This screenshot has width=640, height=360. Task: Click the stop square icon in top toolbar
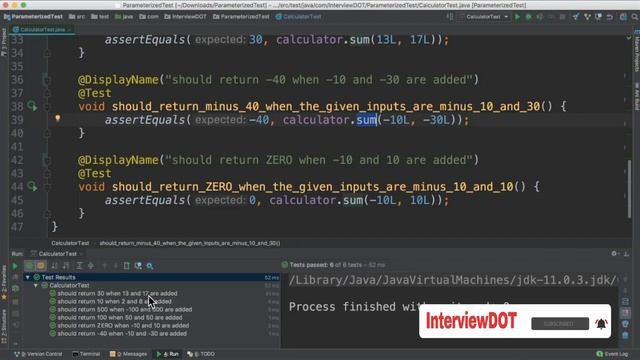(562, 17)
